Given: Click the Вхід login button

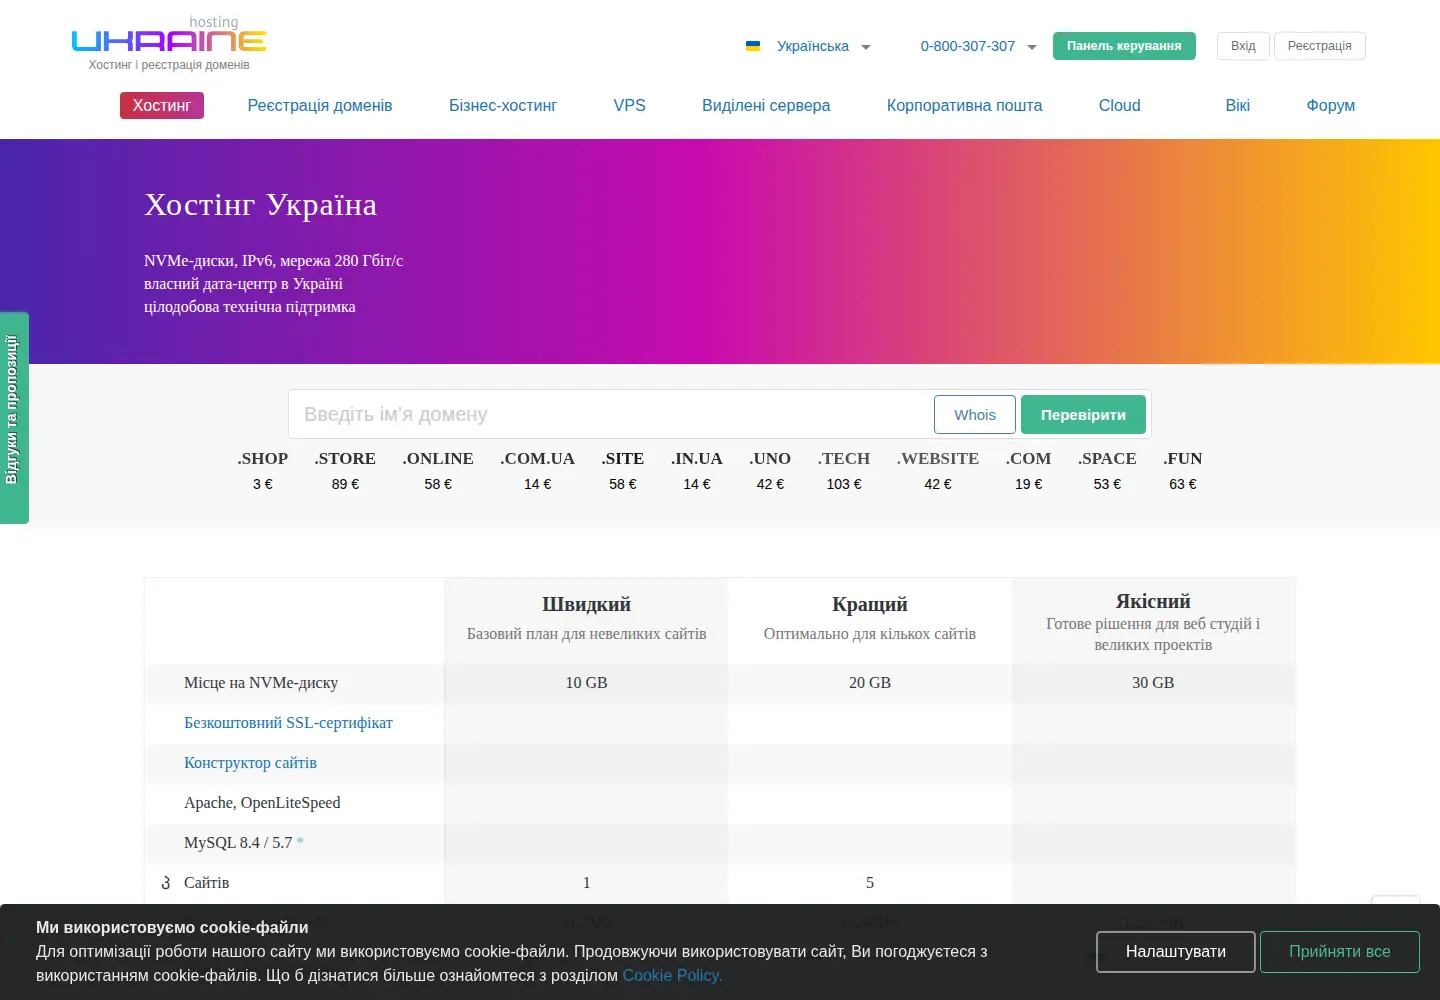Looking at the screenshot, I should coord(1243,46).
